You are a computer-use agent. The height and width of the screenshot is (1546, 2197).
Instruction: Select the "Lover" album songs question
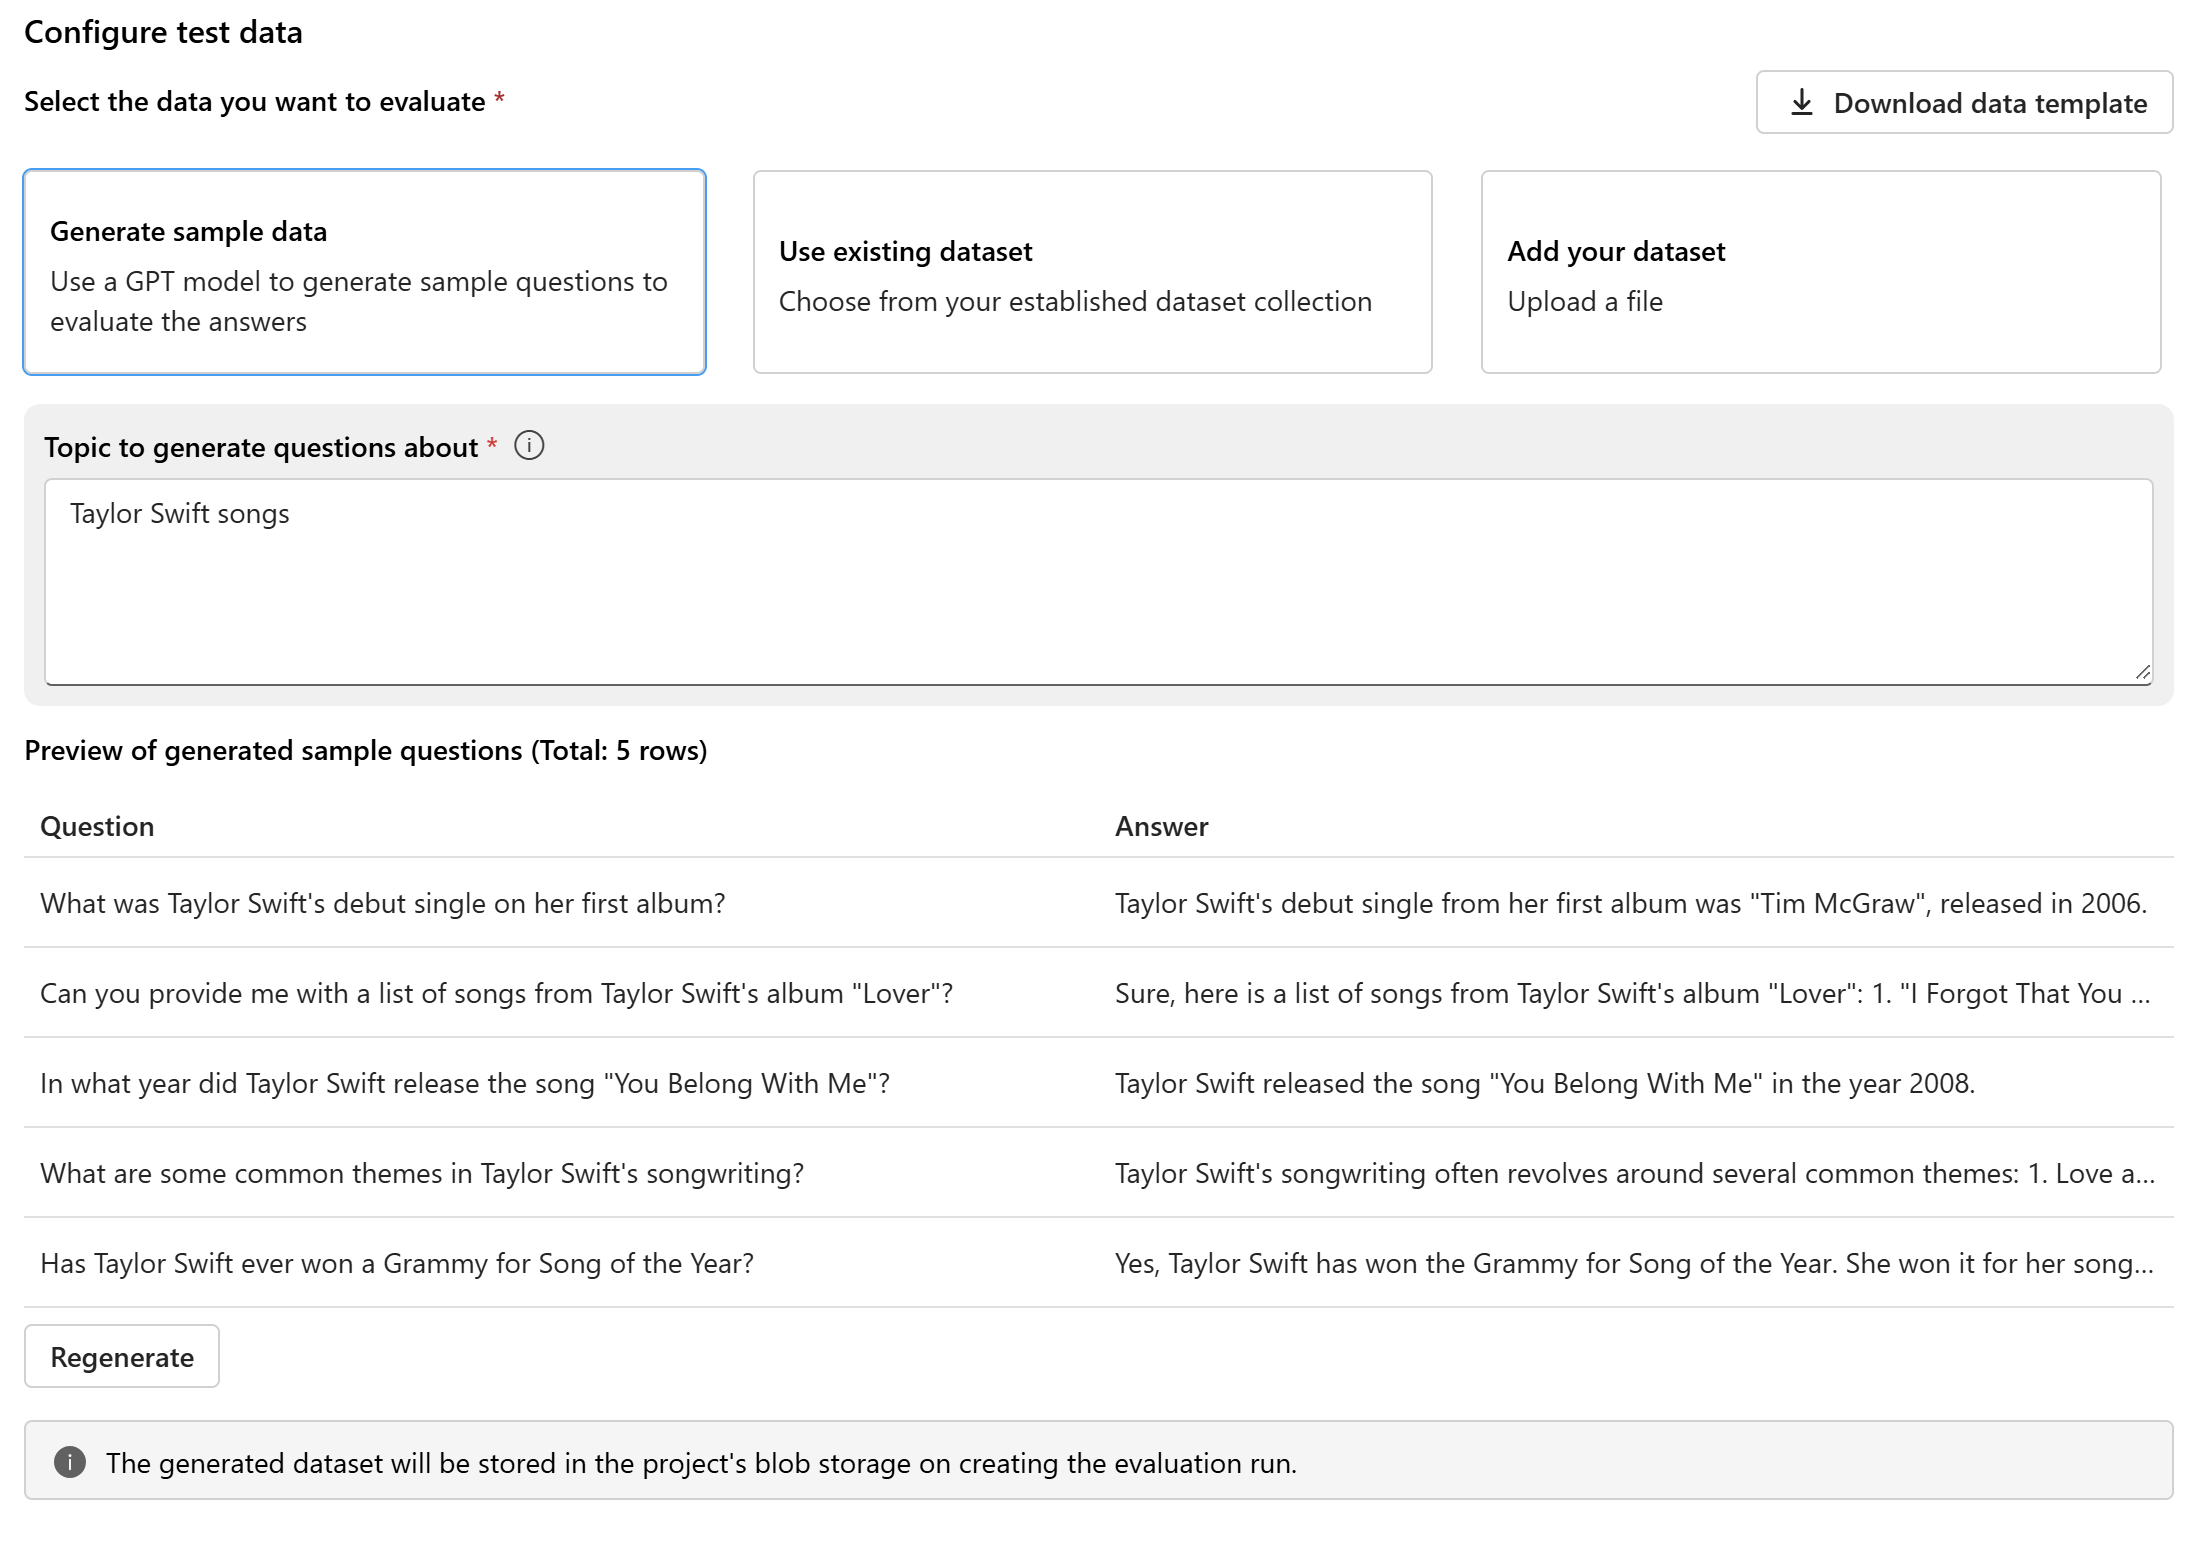click(496, 993)
